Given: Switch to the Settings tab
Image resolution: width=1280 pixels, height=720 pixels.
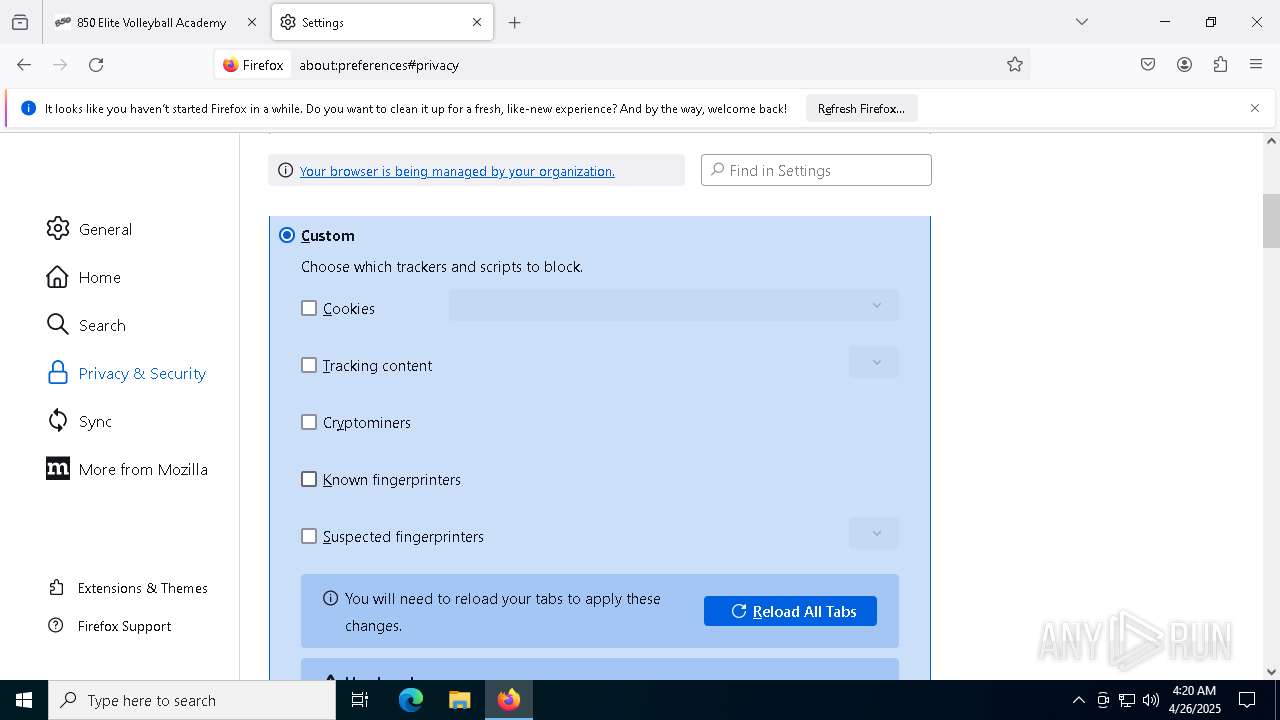Looking at the screenshot, I should click(x=382, y=22).
